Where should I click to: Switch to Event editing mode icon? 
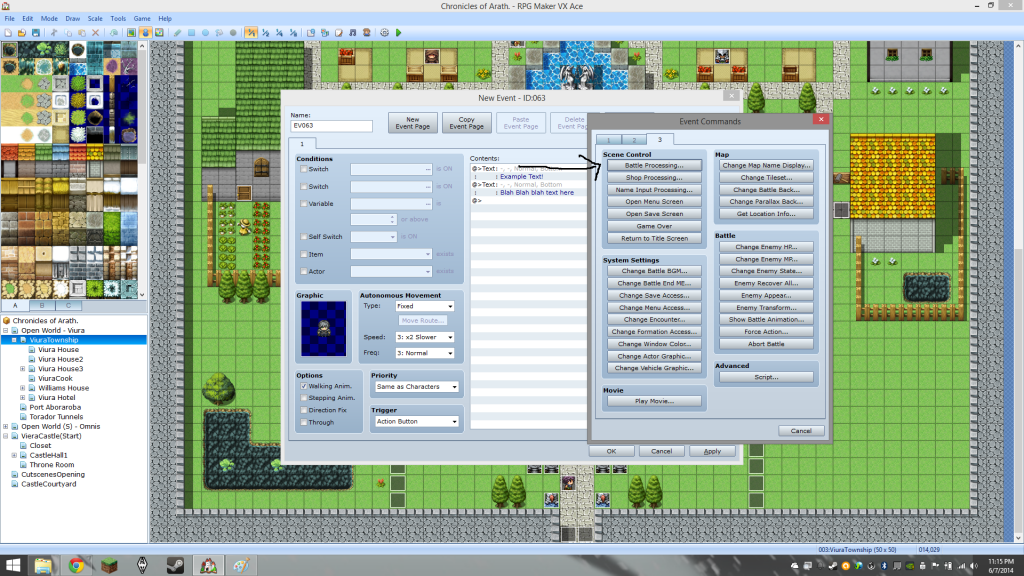tap(146, 32)
